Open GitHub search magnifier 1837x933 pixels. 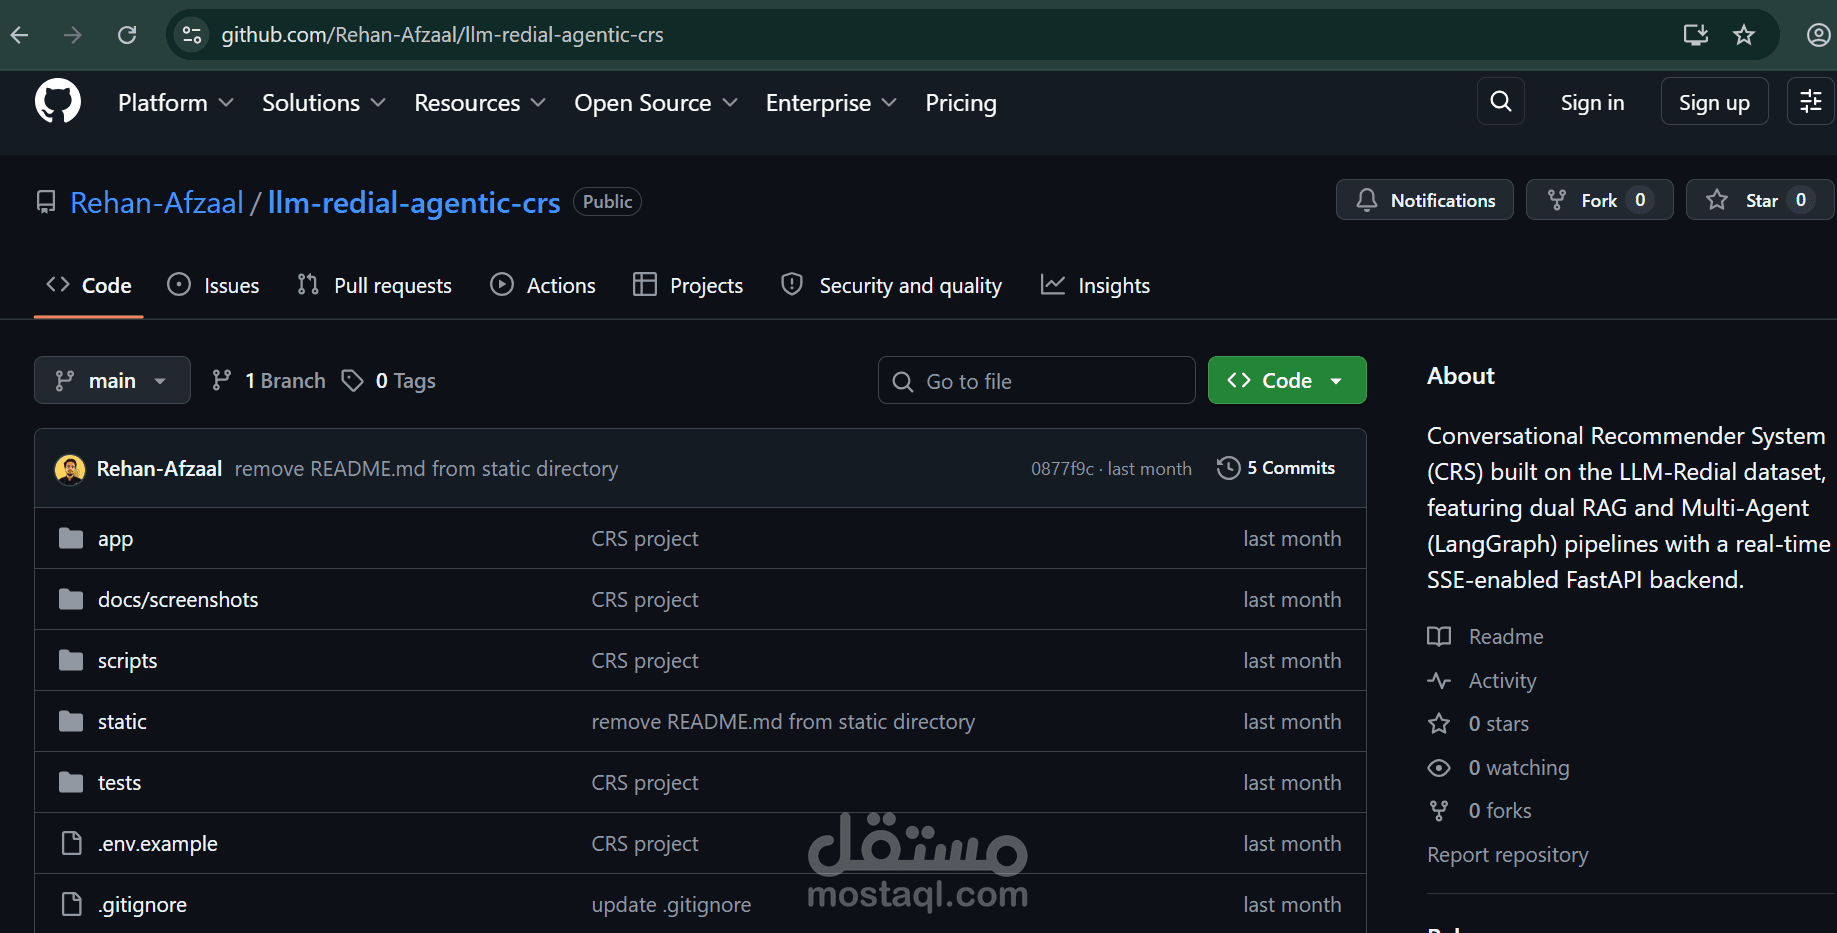pyautogui.click(x=1501, y=101)
